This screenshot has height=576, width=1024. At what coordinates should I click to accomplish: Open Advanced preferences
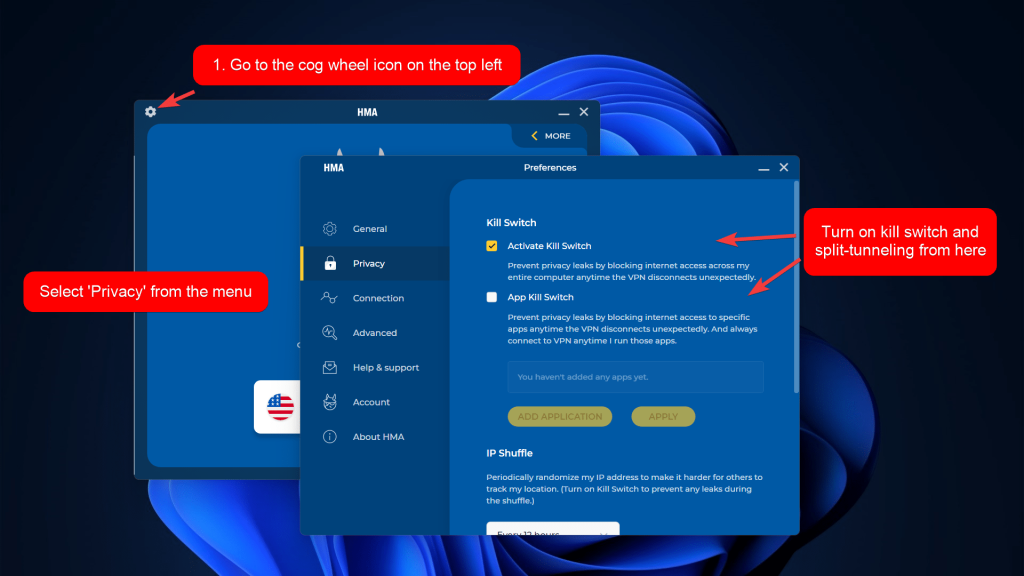pyautogui.click(x=376, y=332)
